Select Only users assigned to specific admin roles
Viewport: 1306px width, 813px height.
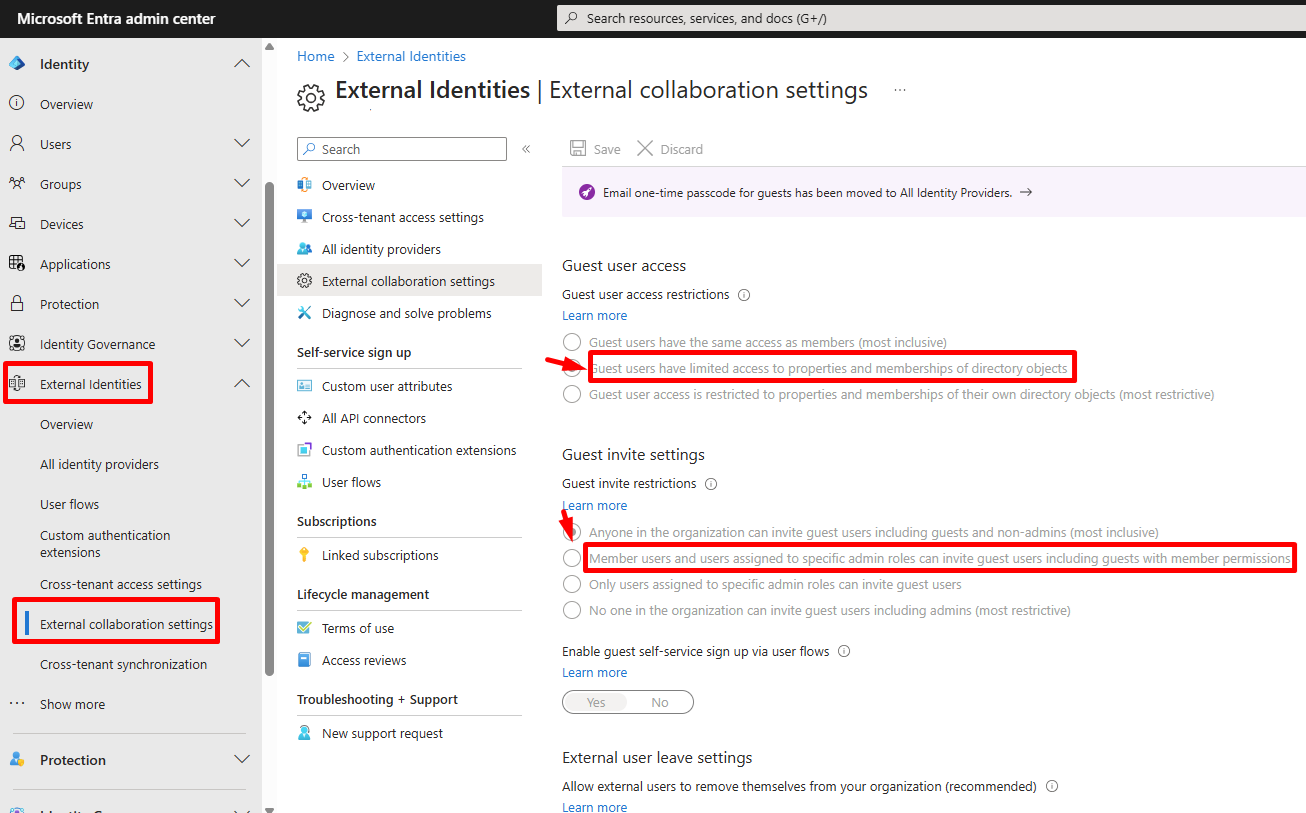pyautogui.click(x=572, y=584)
